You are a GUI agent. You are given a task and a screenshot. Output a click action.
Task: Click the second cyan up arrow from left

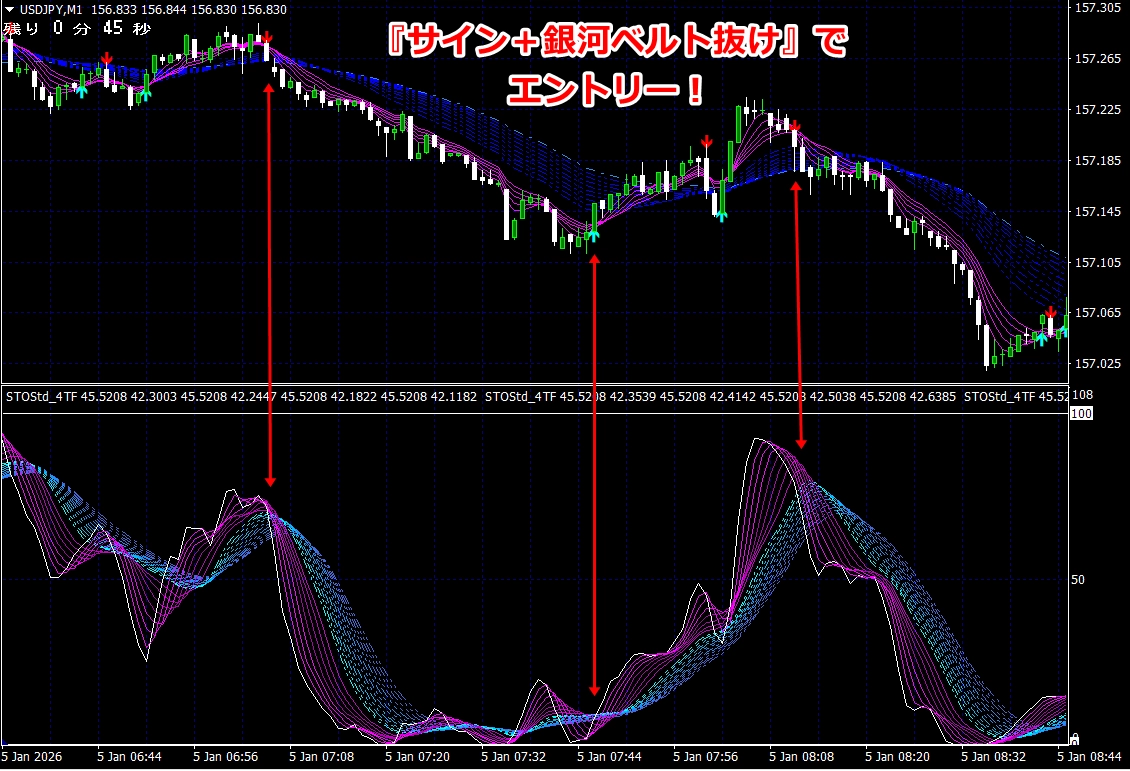tap(144, 93)
